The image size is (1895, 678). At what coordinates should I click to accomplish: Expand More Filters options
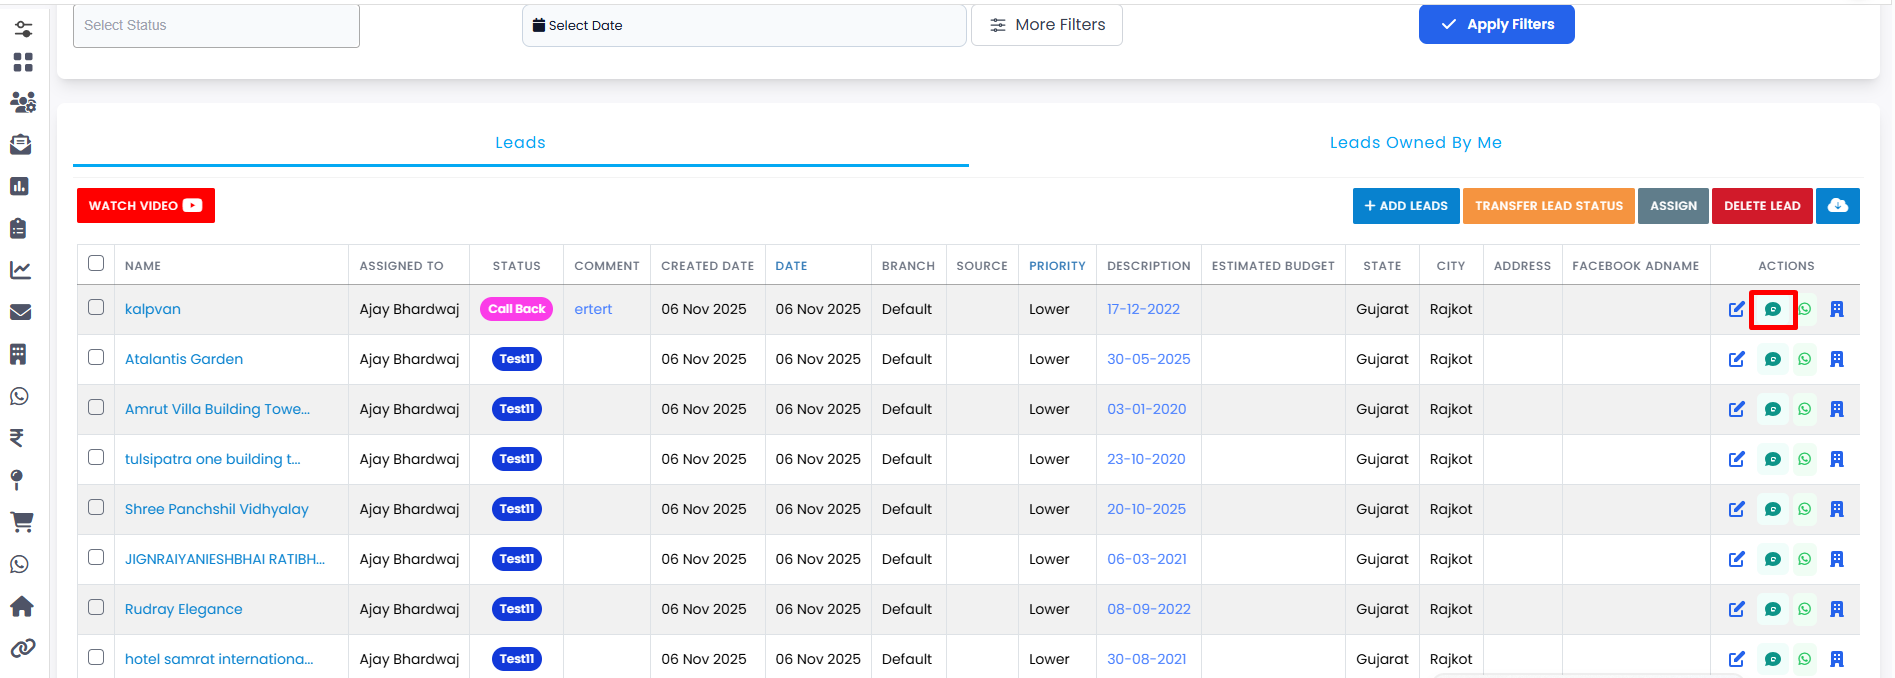tap(1046, 25)
